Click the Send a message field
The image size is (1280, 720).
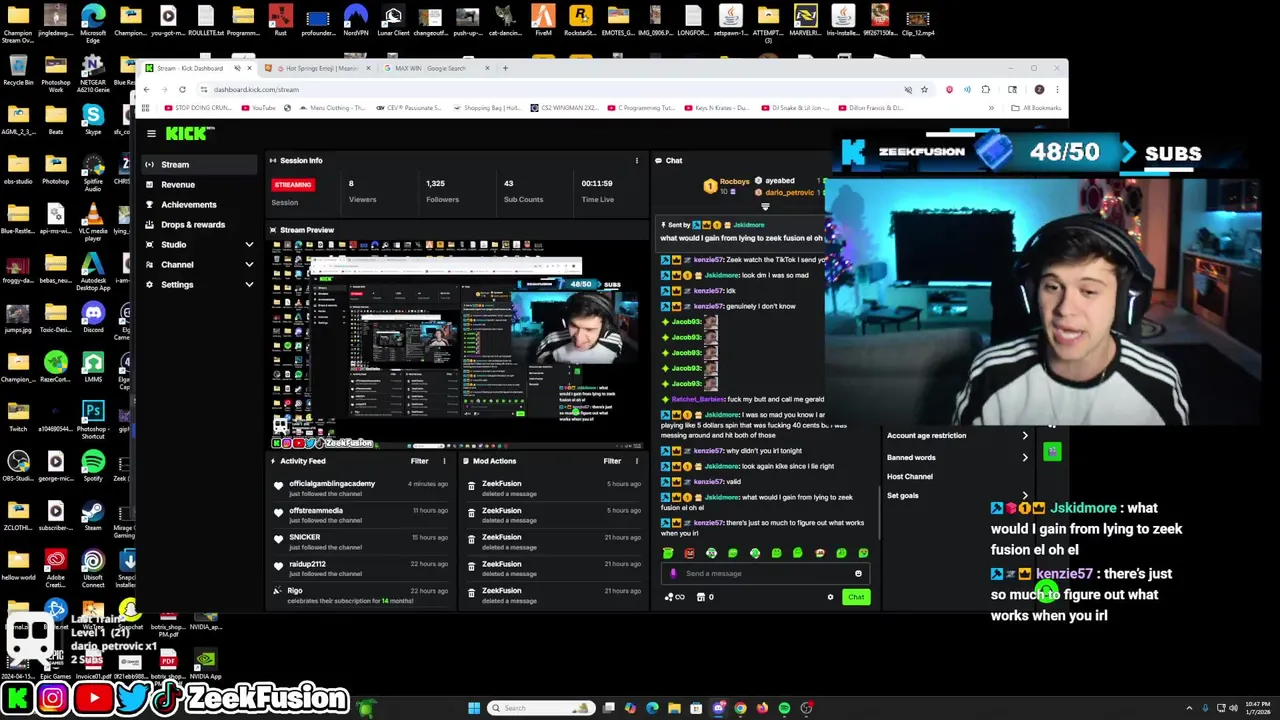tap(765, 574)
